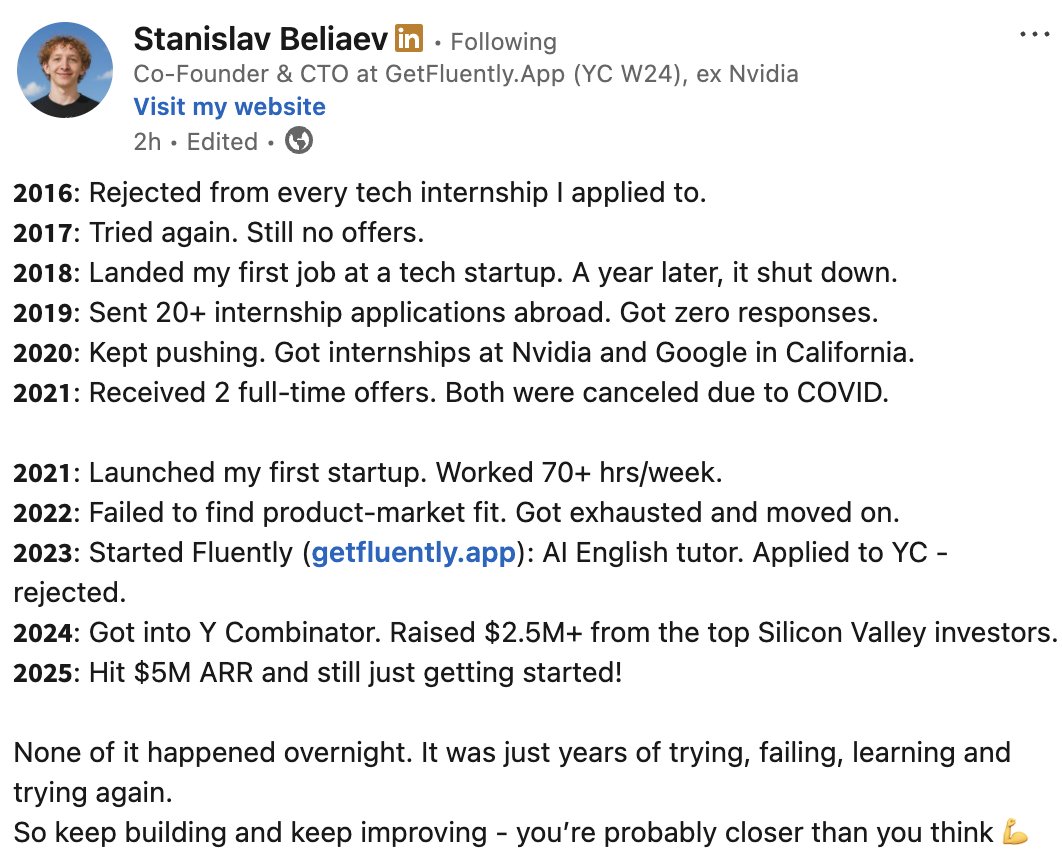1062x858 pixels.
Task: Open the Visit my website link
Action: click(x=229, y=107)
